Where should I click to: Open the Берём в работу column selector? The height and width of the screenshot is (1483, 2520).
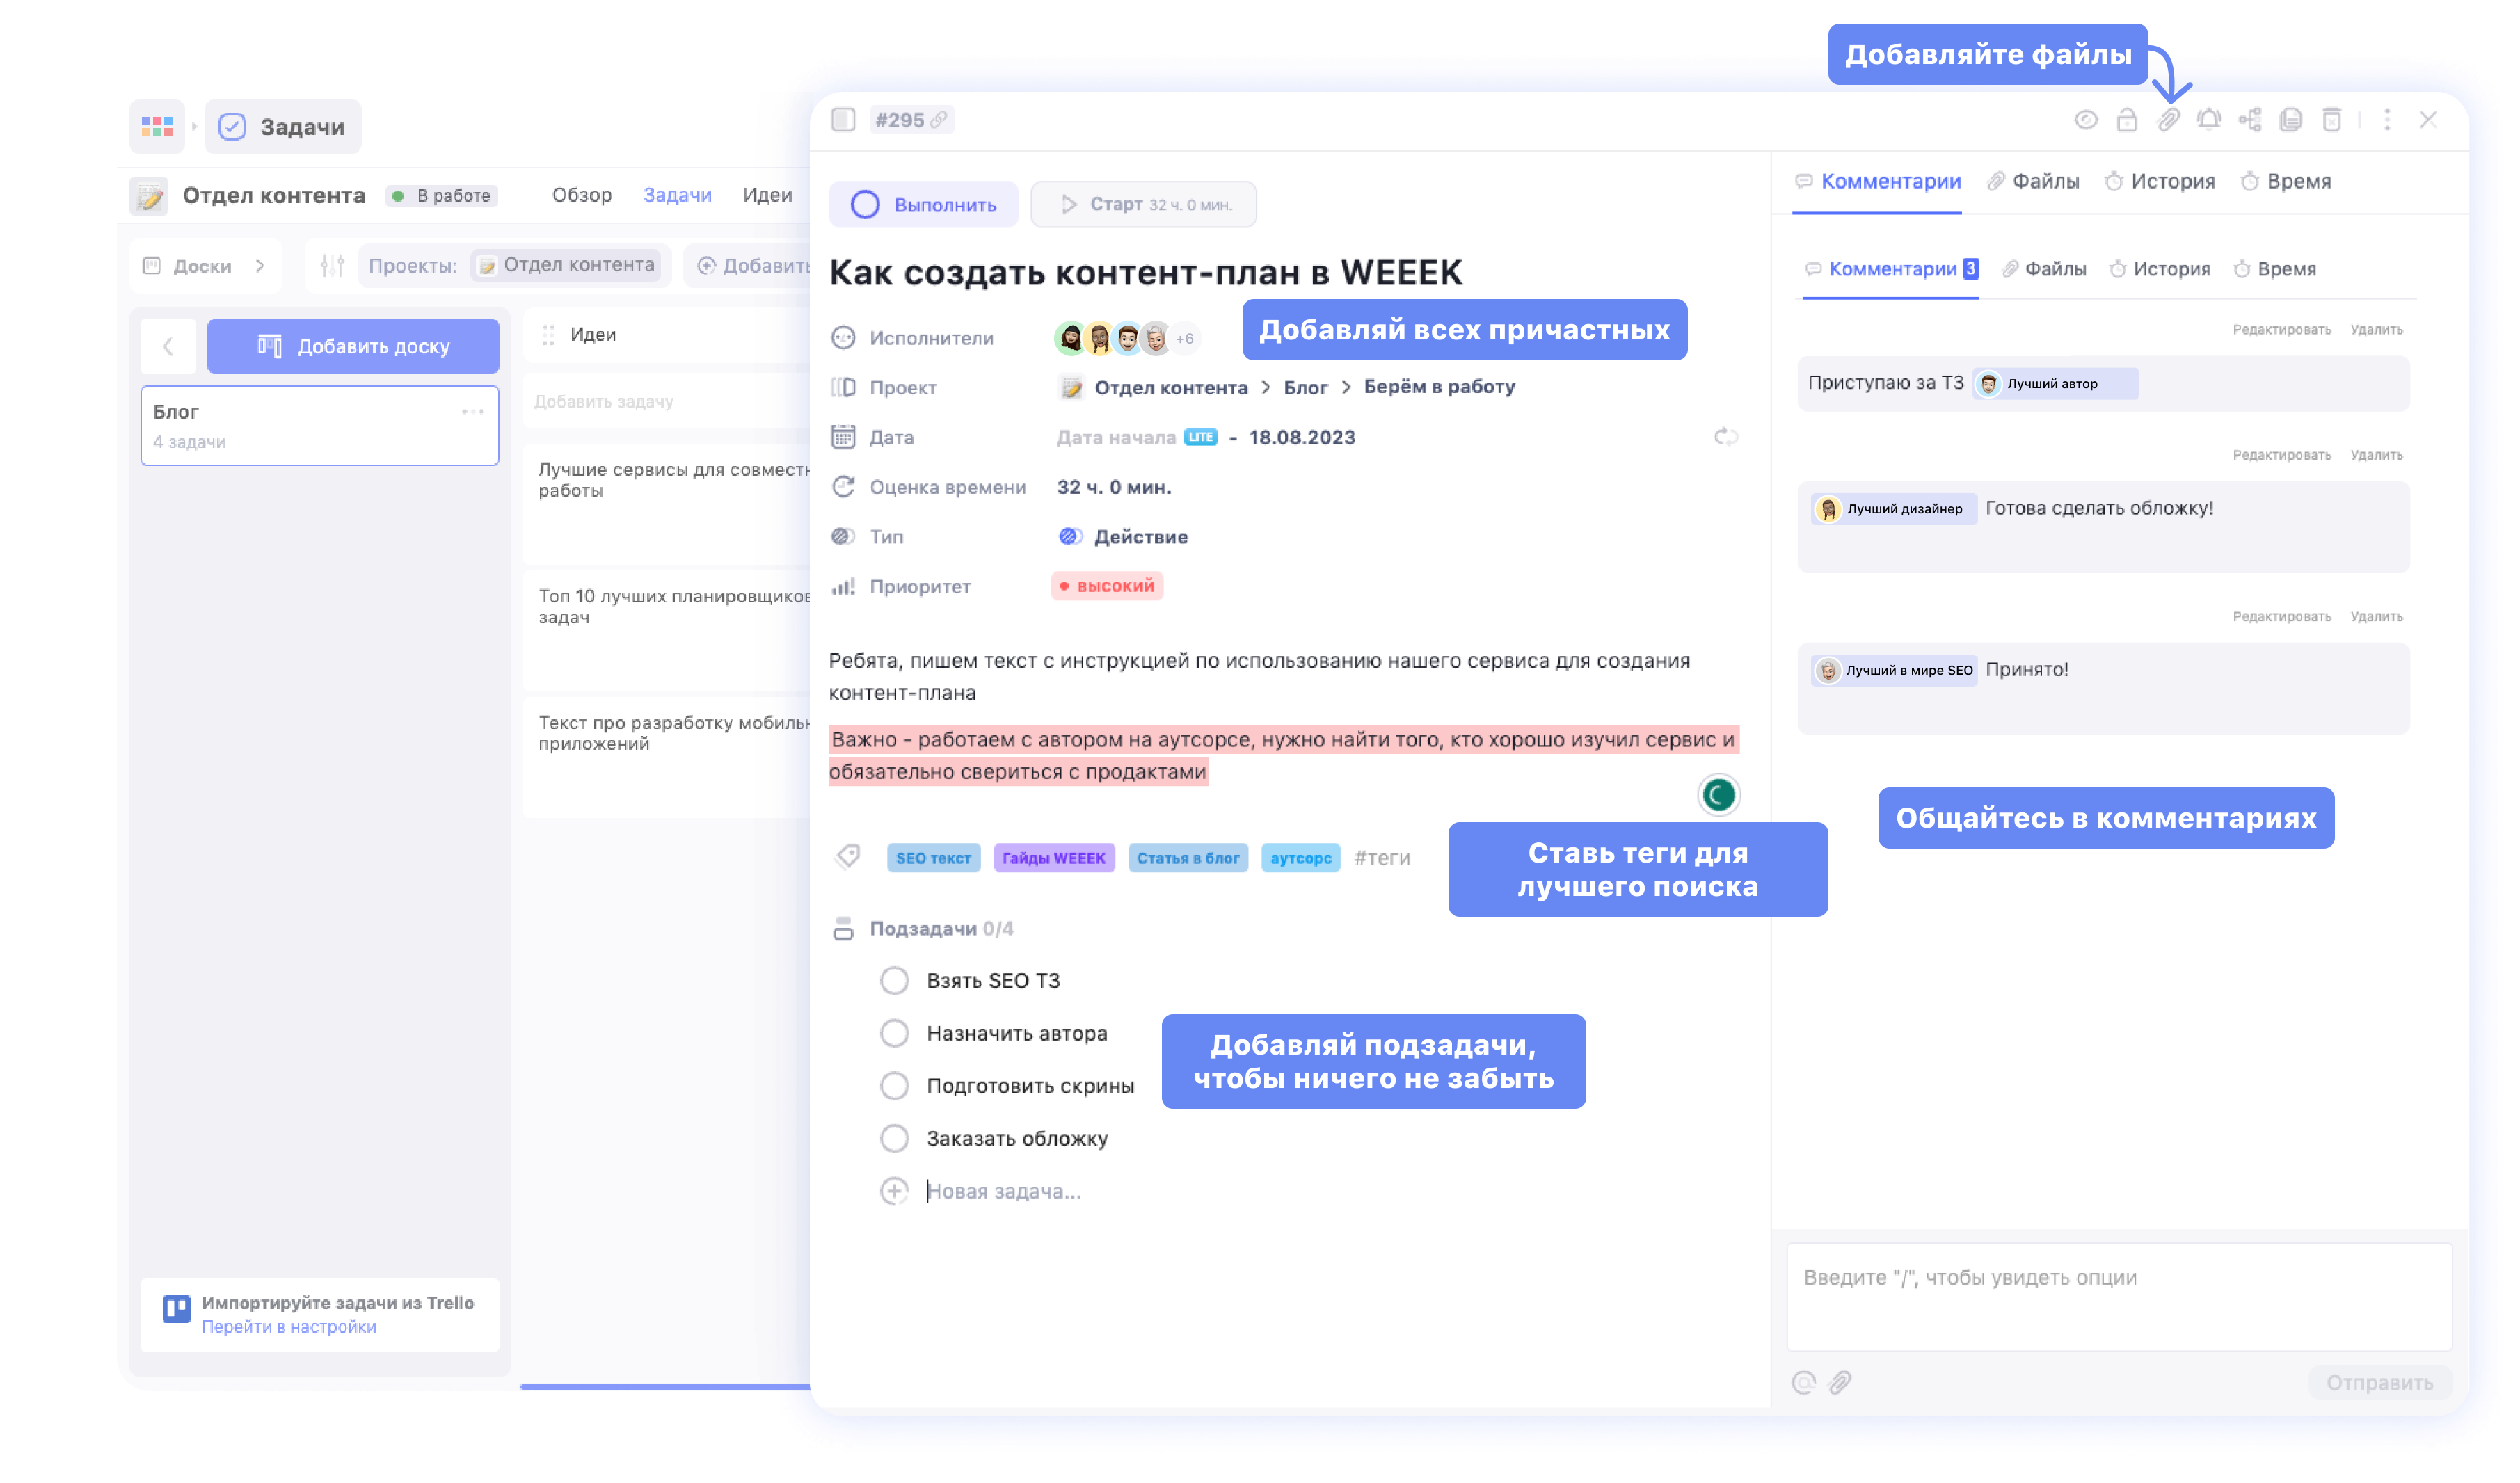pyautogui.click(x=1439, y=387)
